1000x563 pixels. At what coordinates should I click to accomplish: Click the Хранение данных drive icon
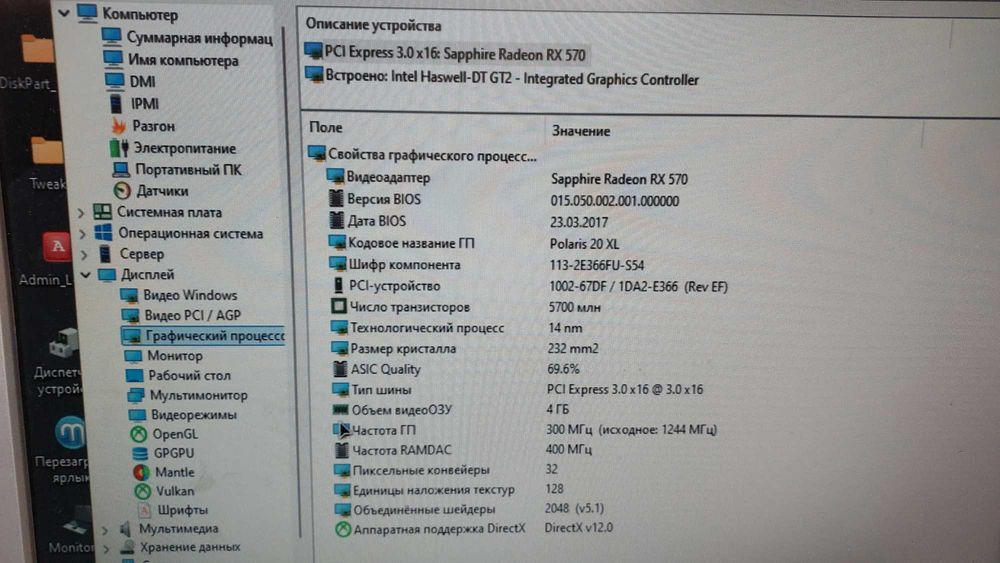[x=128, y=547]
